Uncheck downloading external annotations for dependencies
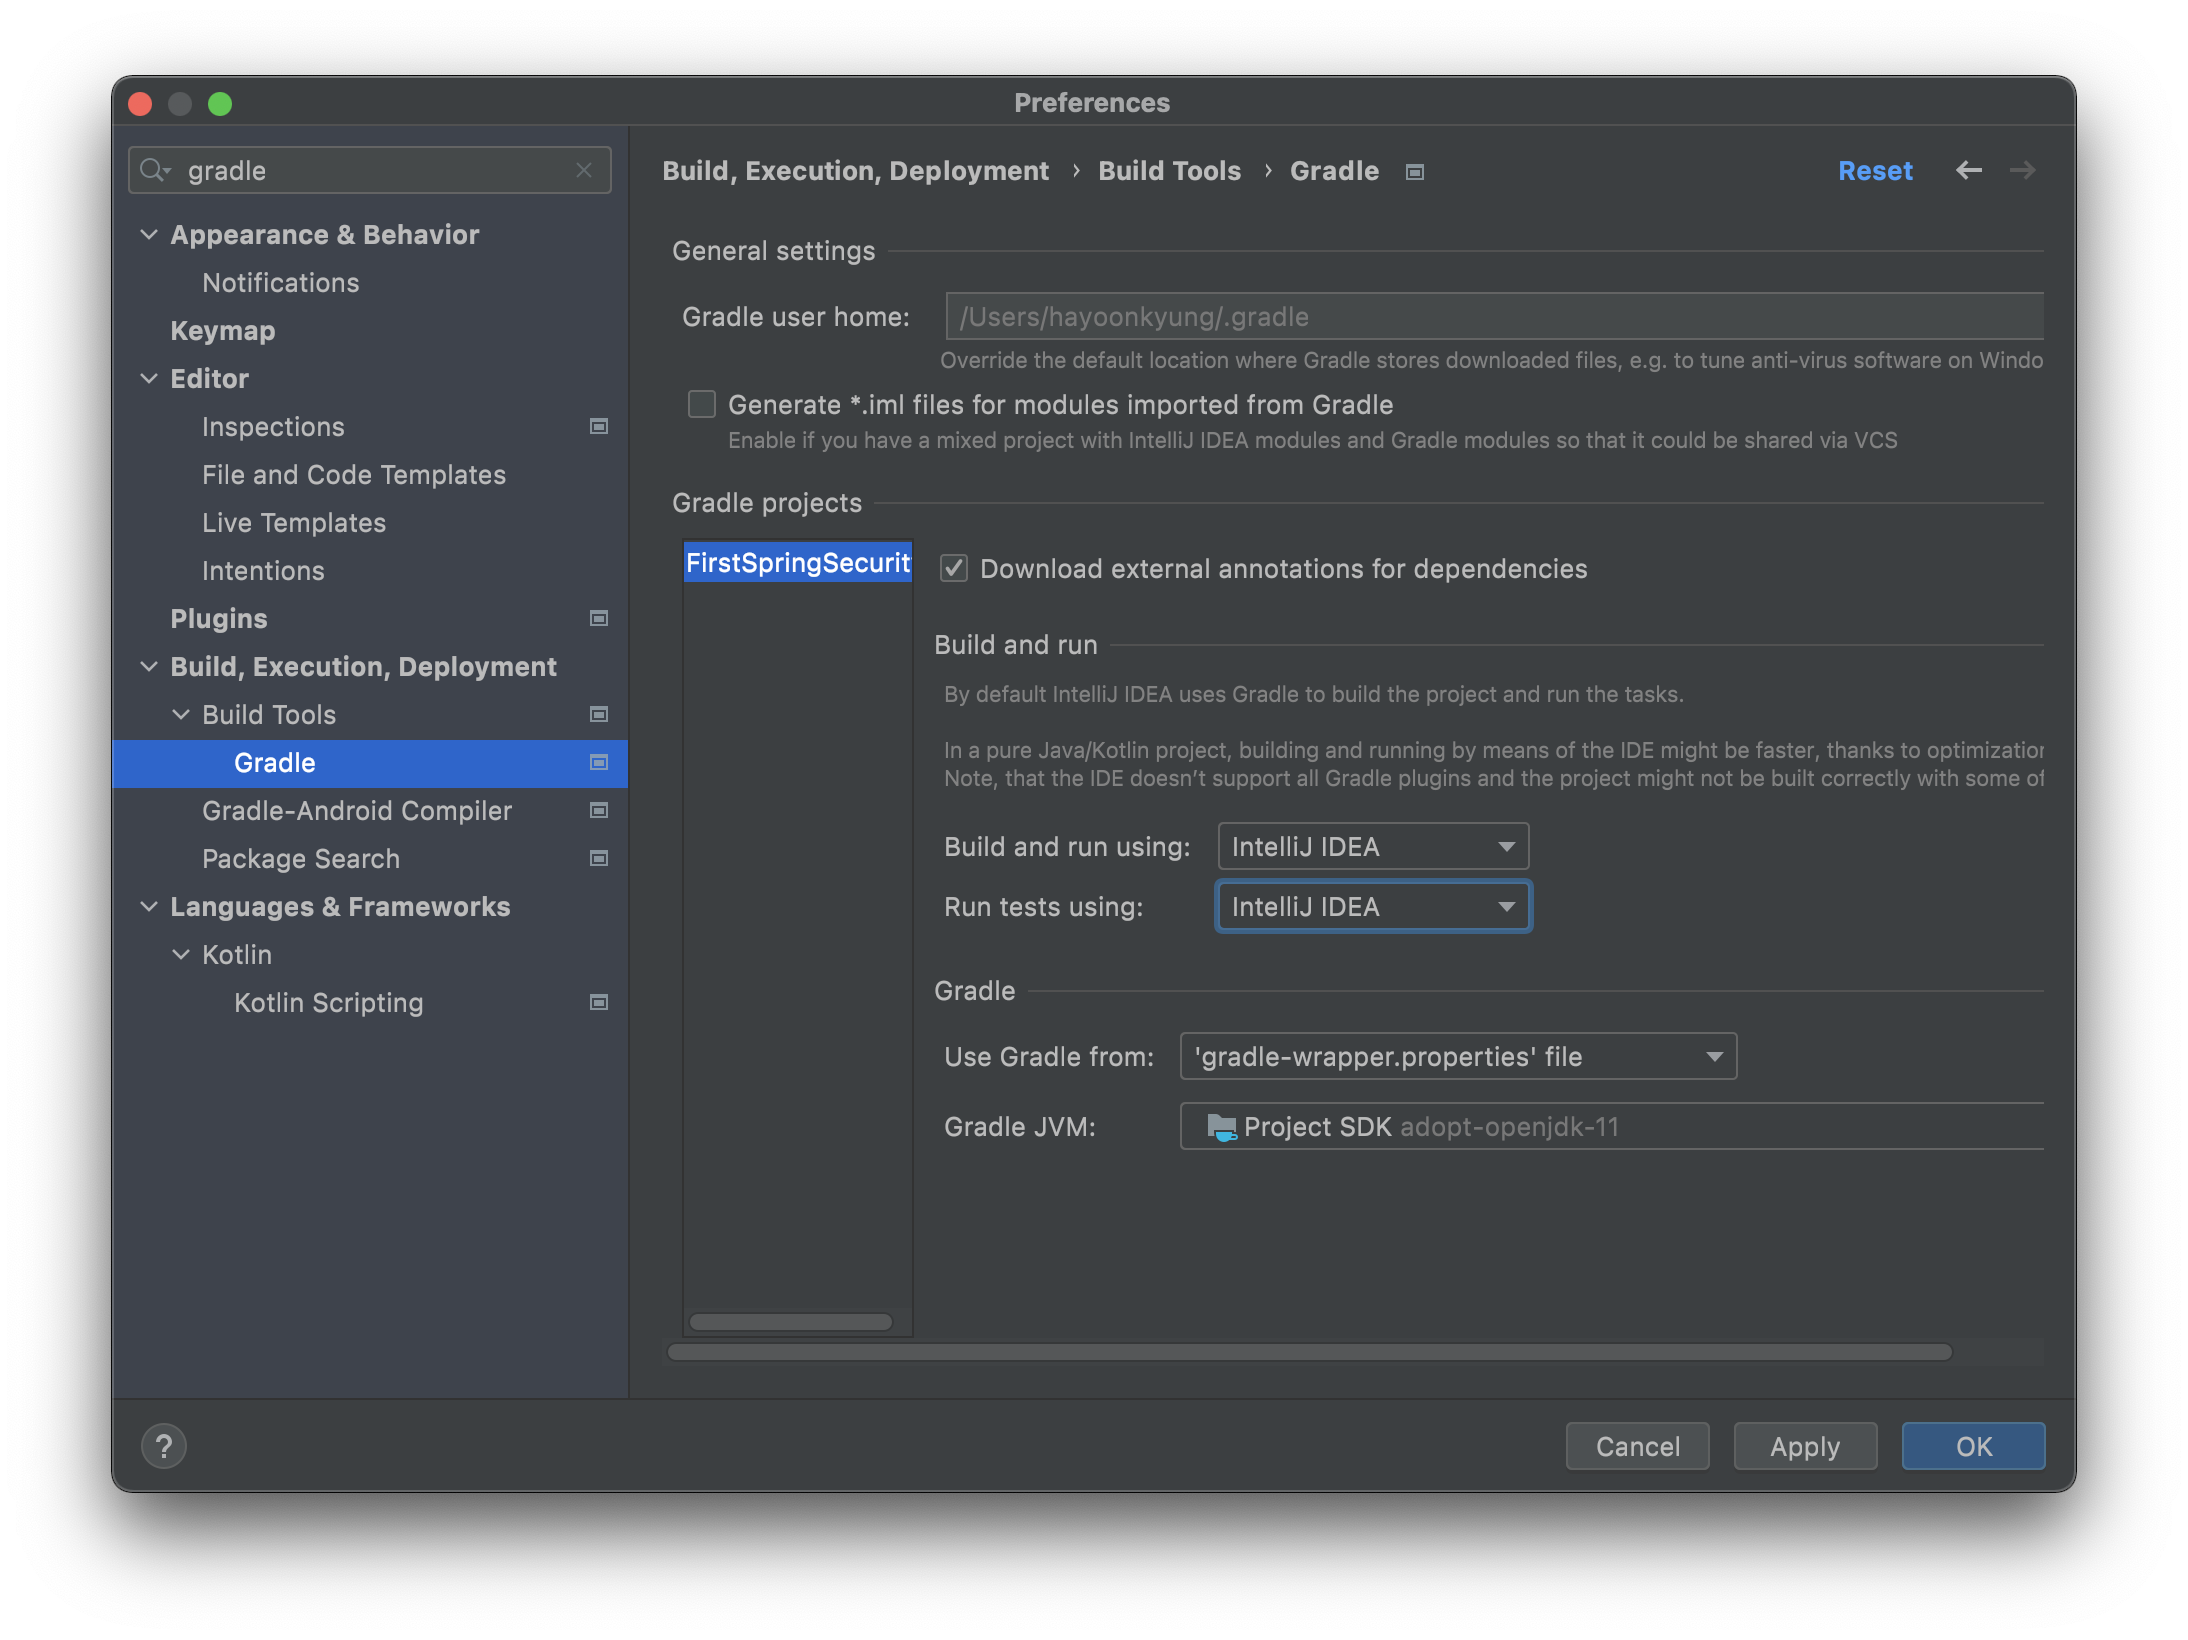2188x1640 pixels. 953,568
